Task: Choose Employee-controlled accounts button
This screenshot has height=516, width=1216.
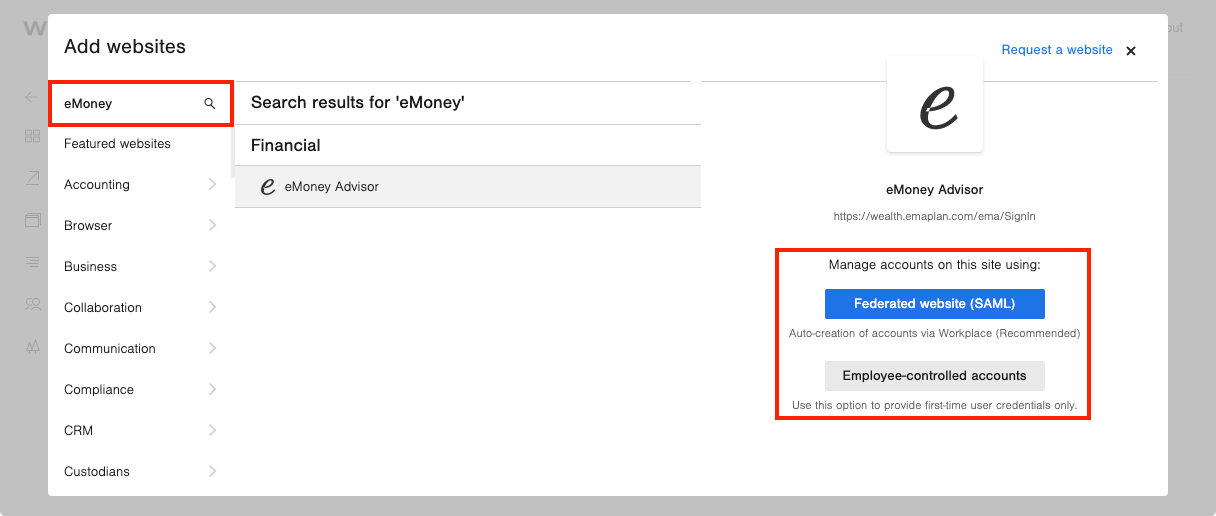Action: tap(934, 376)
